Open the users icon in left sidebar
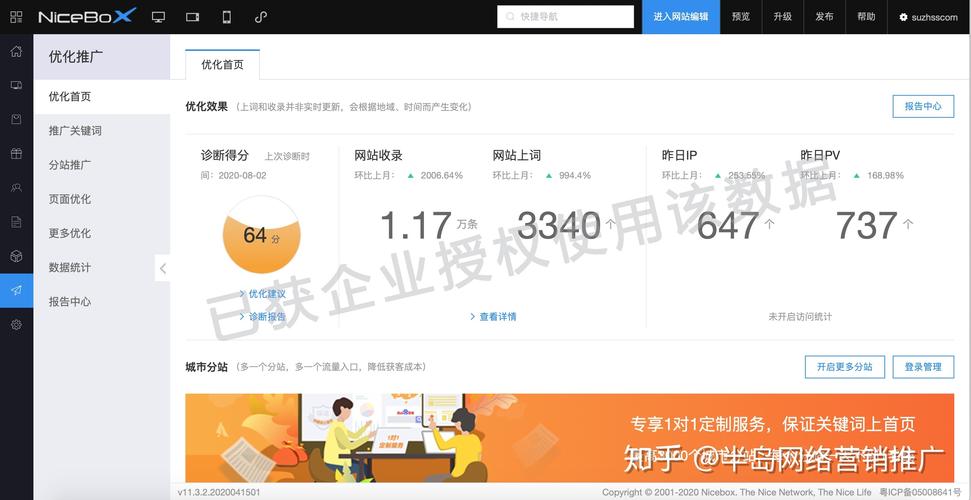 [x=16, y=188]
